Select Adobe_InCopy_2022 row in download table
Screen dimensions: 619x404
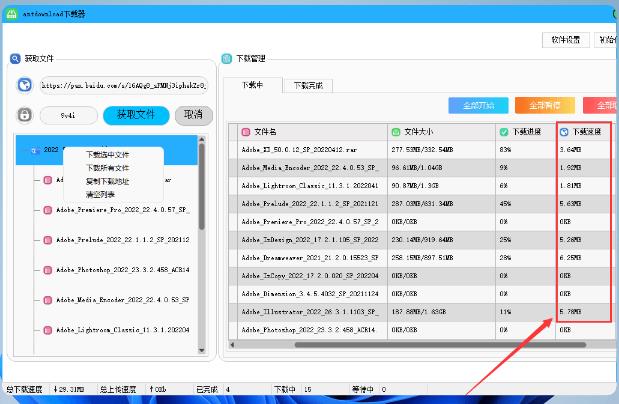click(x=422, y=276)
